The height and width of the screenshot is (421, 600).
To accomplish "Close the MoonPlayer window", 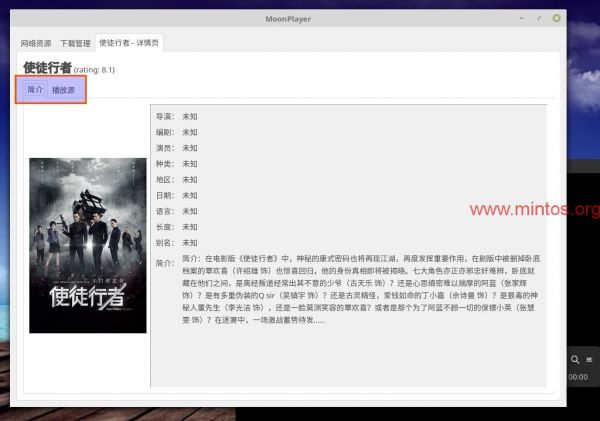I will (556, 18).
